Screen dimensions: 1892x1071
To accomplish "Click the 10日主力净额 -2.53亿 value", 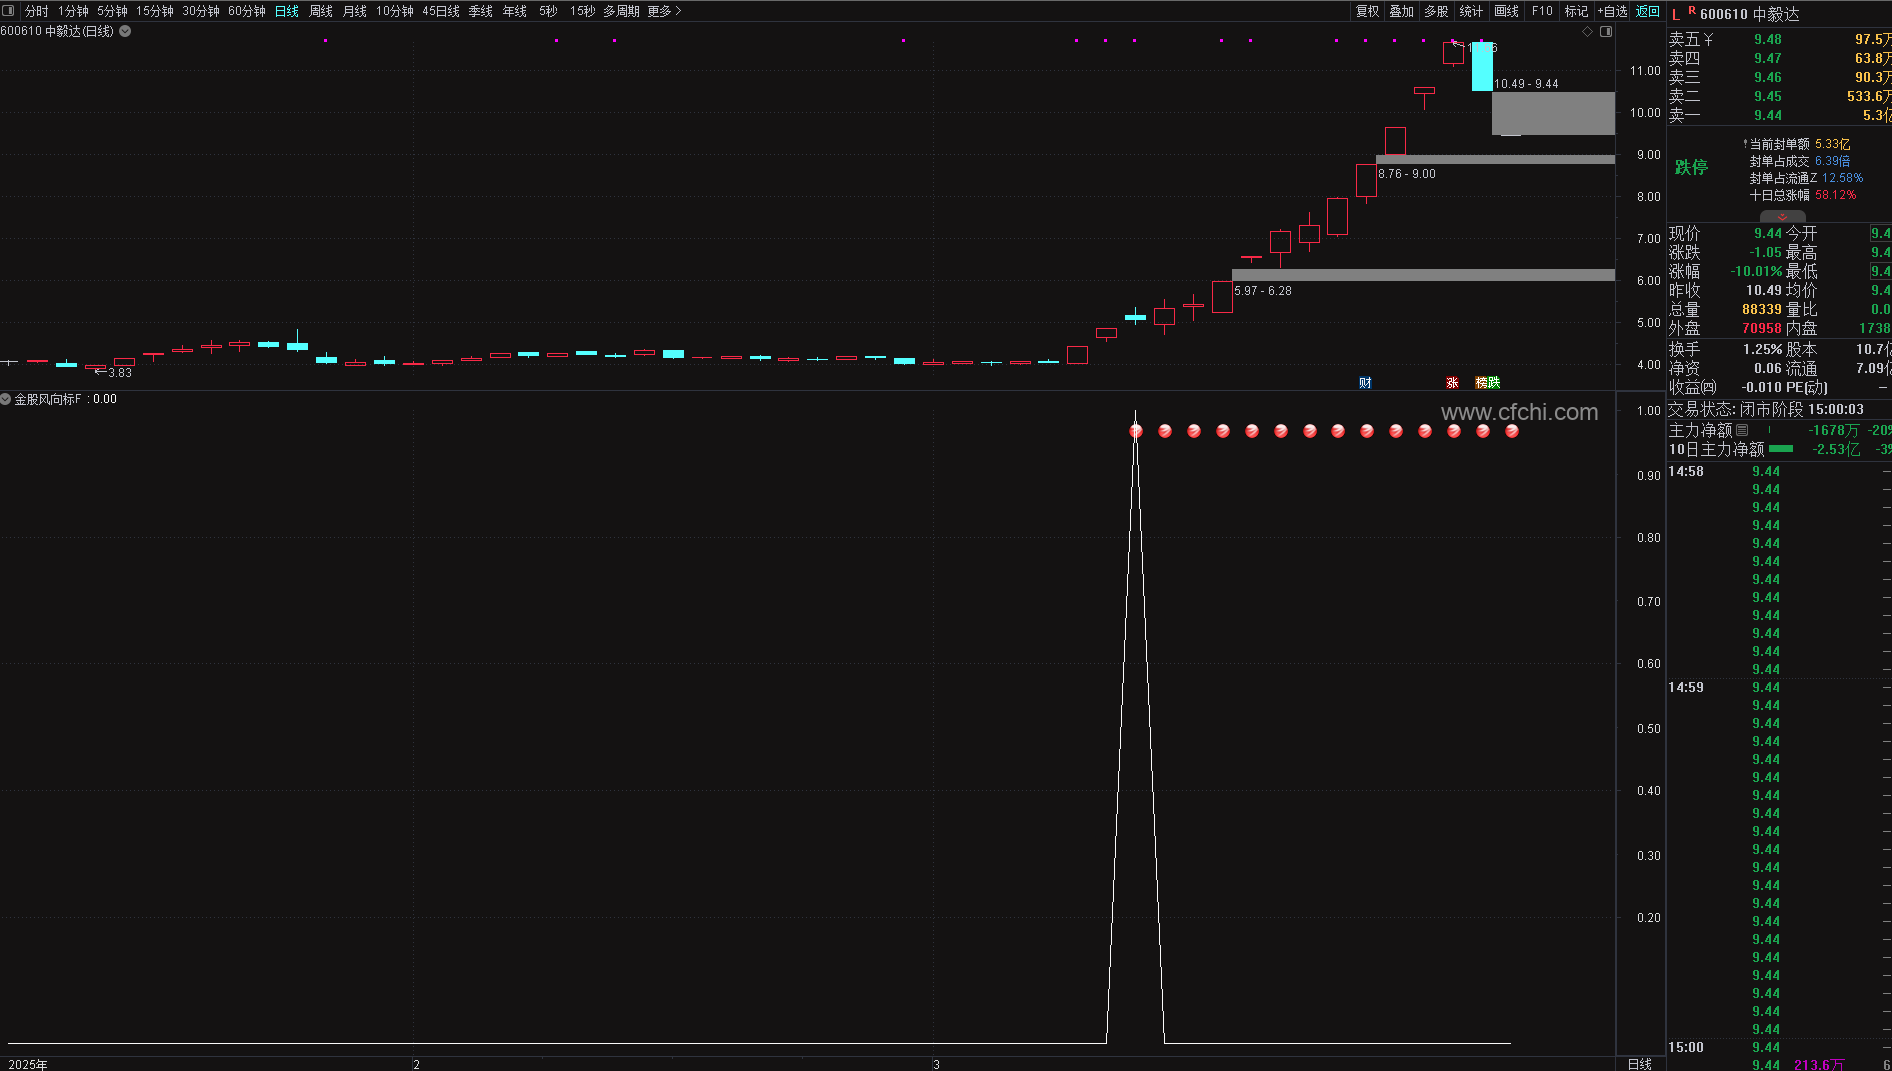I will click(1837, 449).
